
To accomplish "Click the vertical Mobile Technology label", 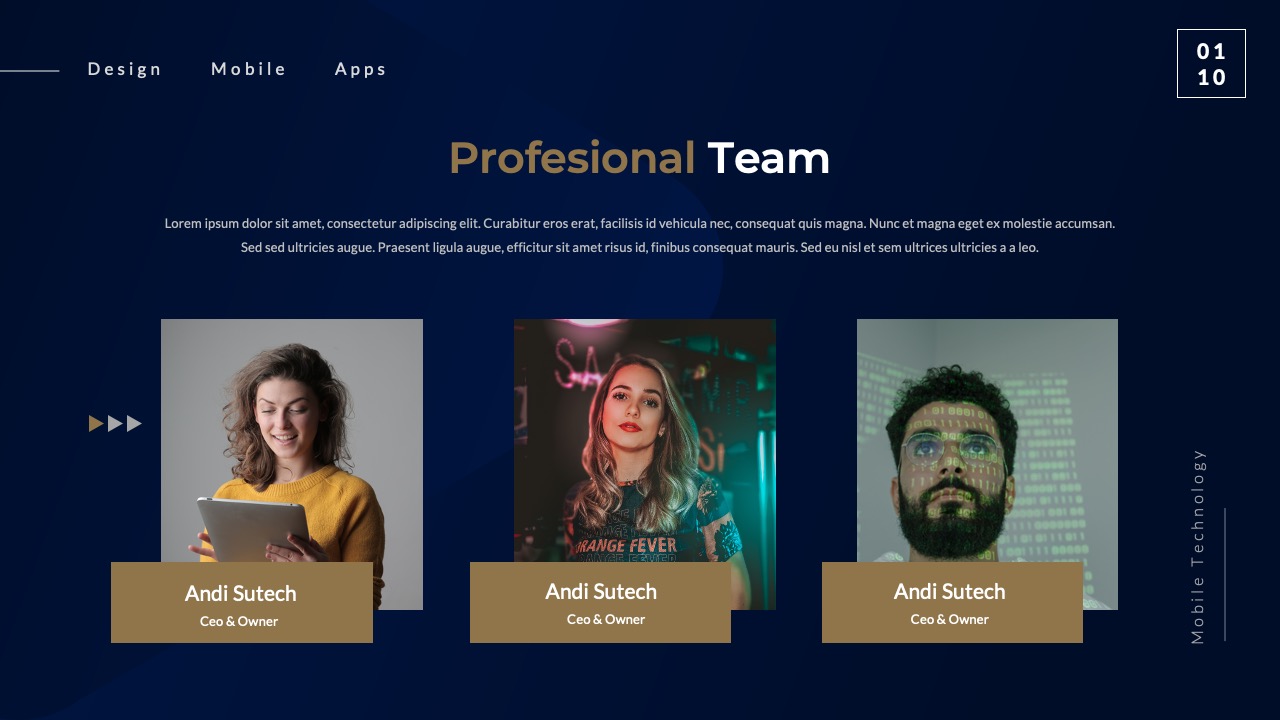I will pyautogui.click(x=1198, y=546).
